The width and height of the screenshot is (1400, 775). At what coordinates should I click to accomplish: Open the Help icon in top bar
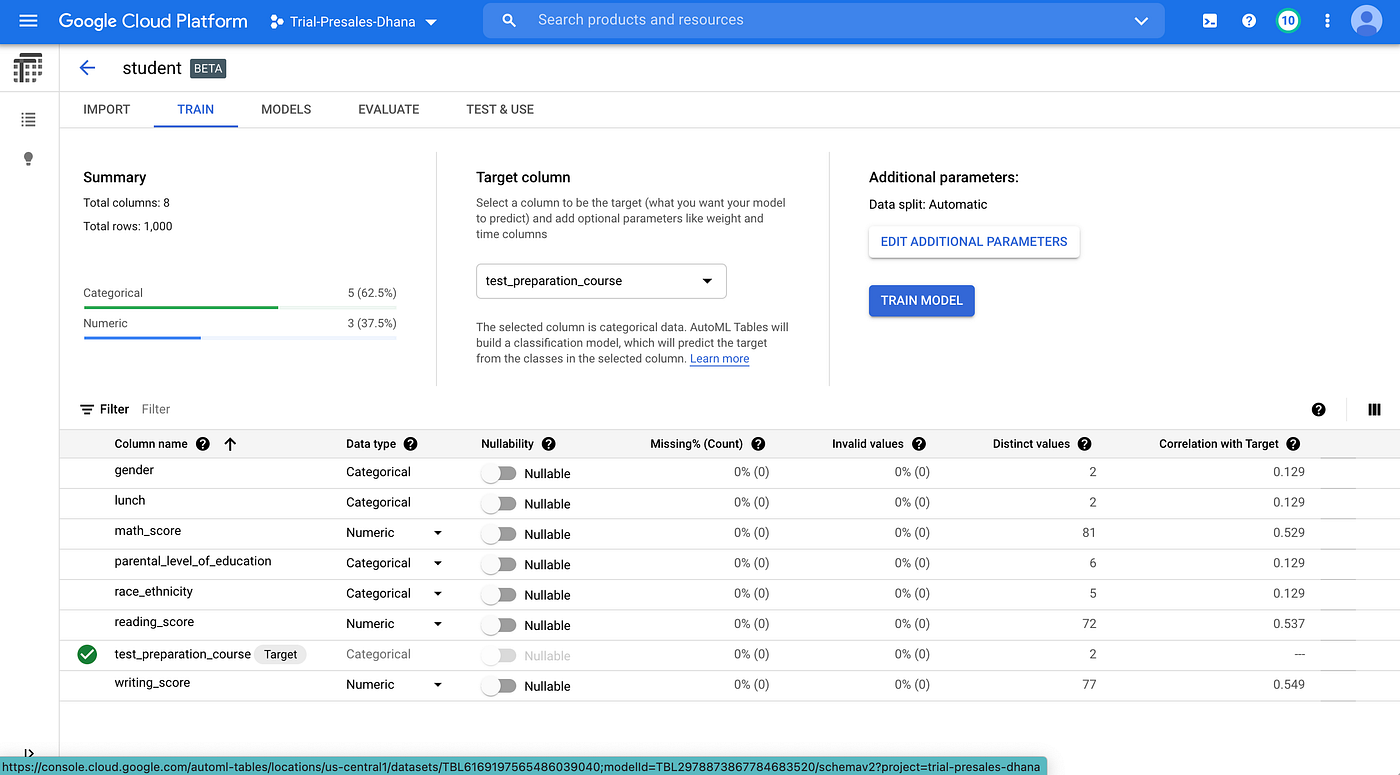pyautogui.click(x=1248, y=19)
